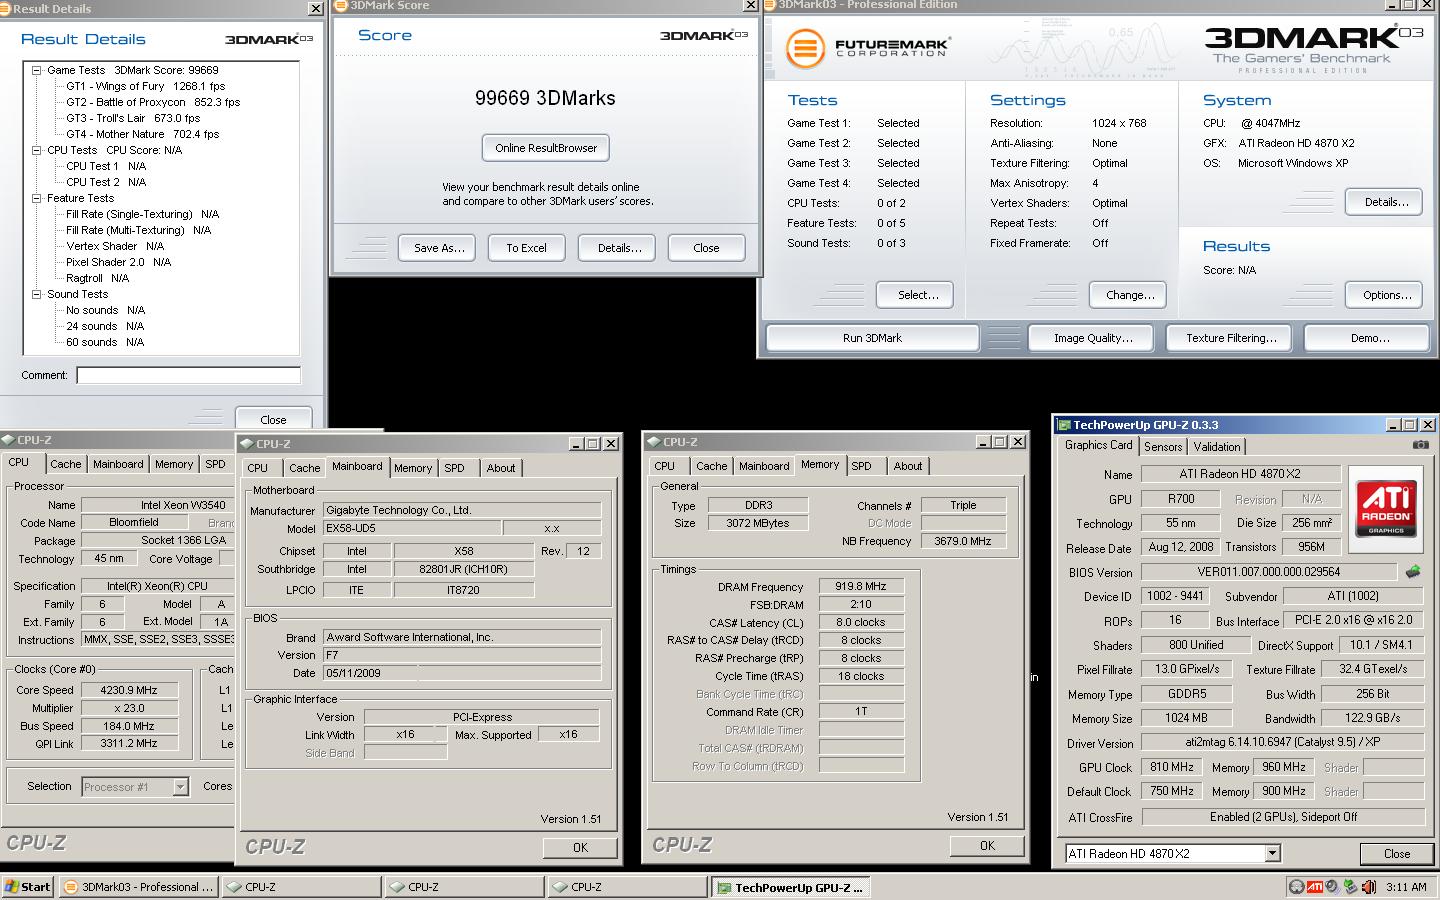Click the 3:11 AM system clock
The image size is (1440, 900).
click(x=1406, y=887)
